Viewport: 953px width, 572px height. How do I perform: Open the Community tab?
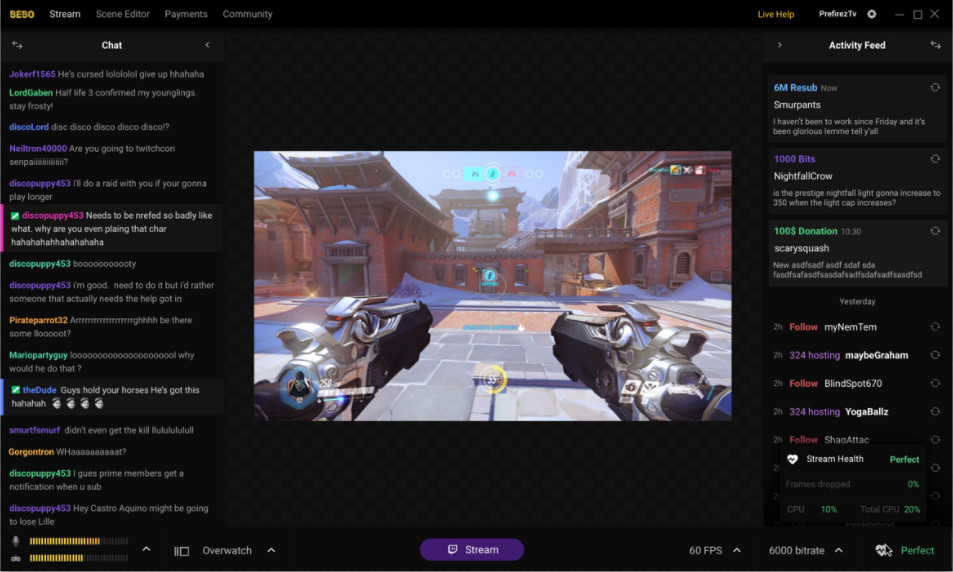[247, 14]
